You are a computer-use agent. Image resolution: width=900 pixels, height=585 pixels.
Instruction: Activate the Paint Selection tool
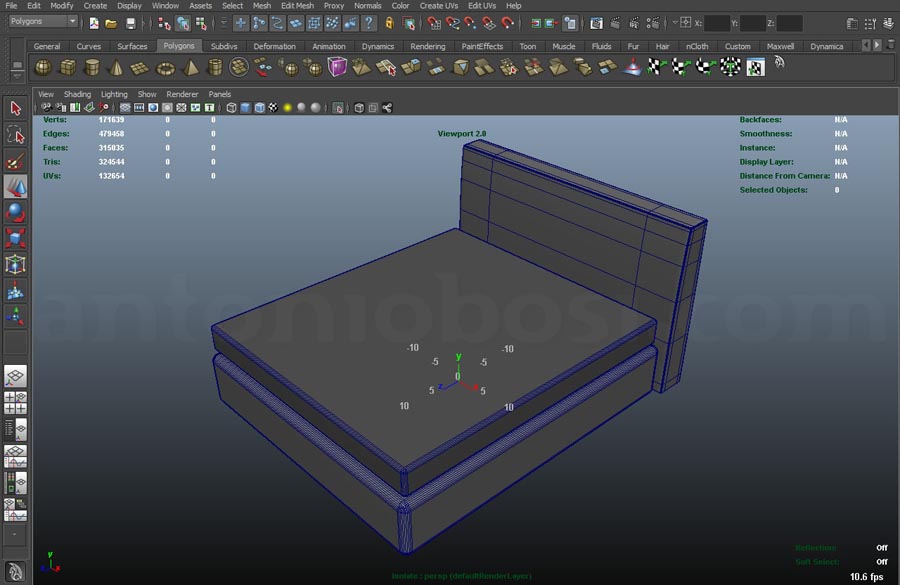(x=15, y=161)
